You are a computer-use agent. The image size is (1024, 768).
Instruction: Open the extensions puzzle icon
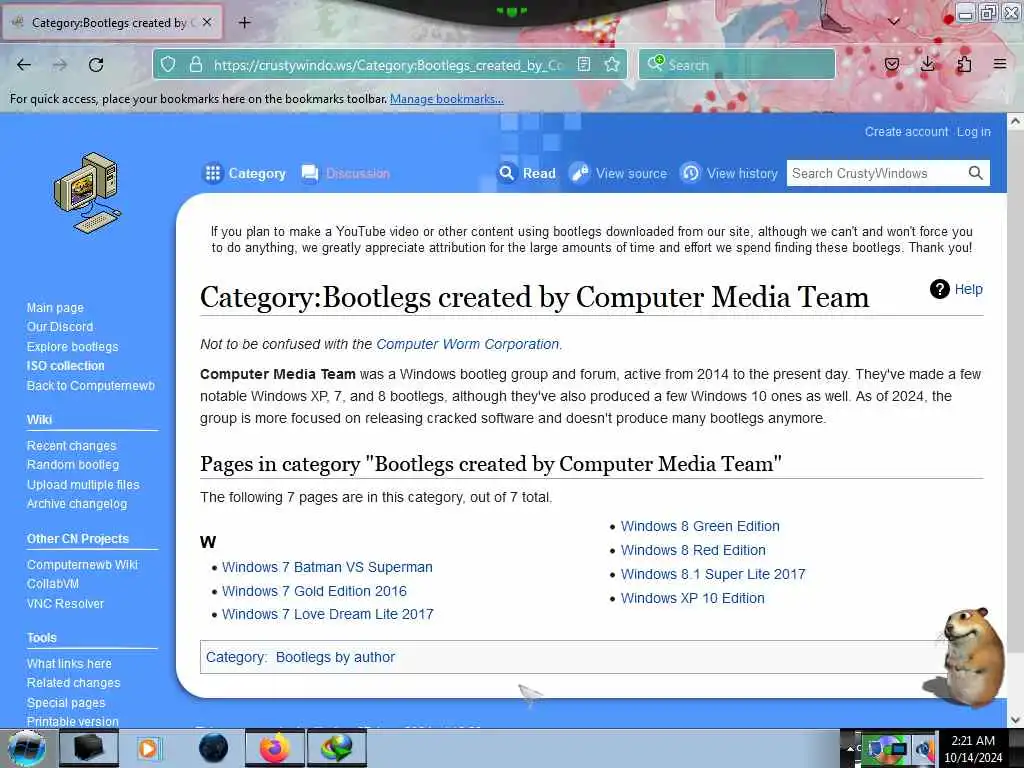click(964, 64)
